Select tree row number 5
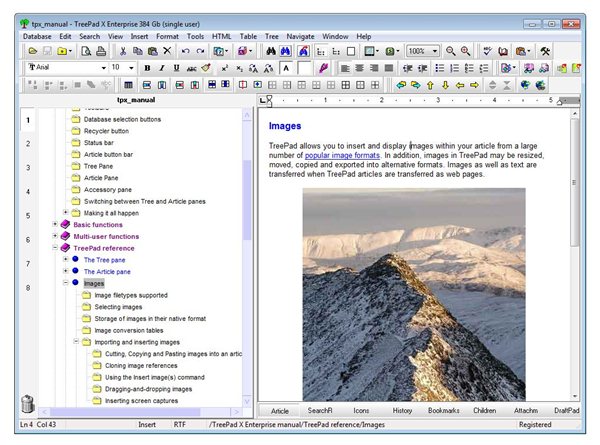The width and height of the screenshot is (600, 445). click(x=28, y=216)
